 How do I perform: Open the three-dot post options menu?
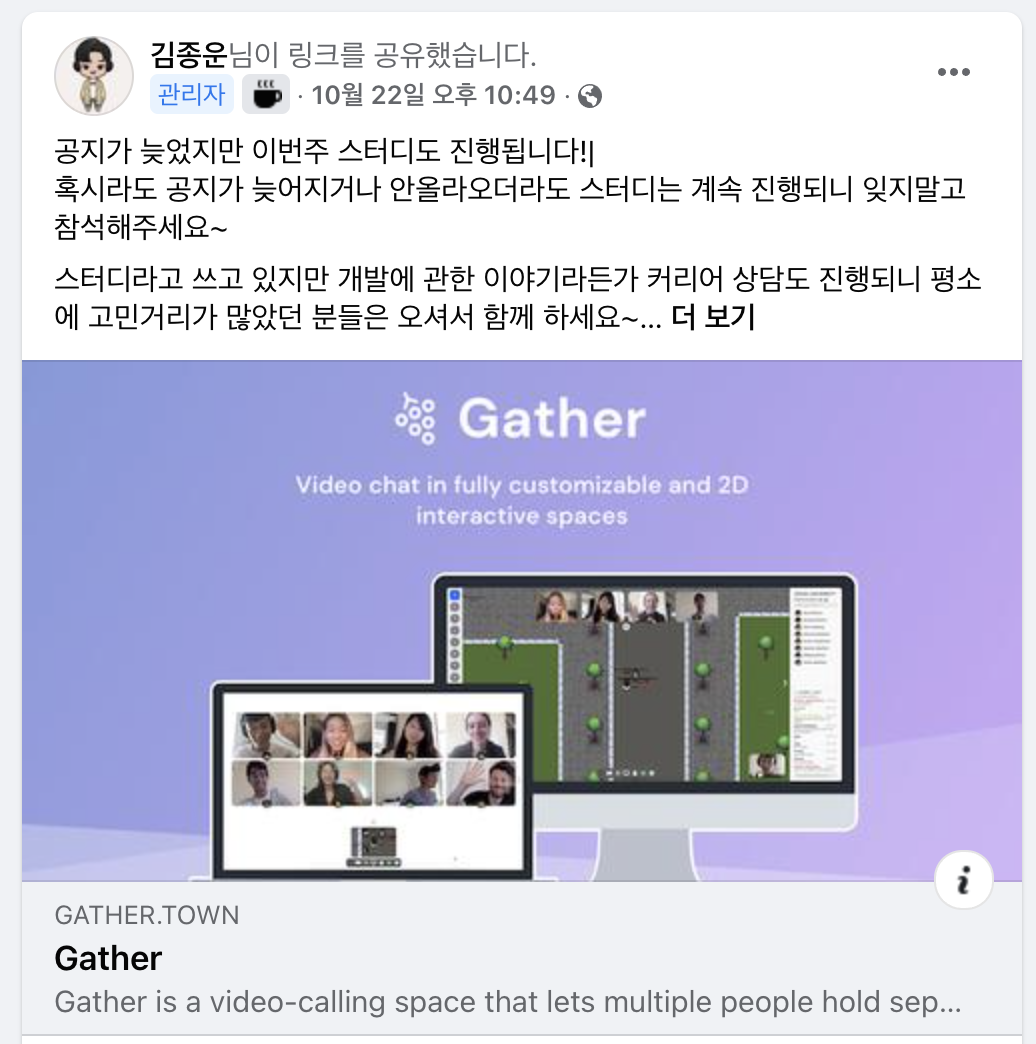point(953,72)
